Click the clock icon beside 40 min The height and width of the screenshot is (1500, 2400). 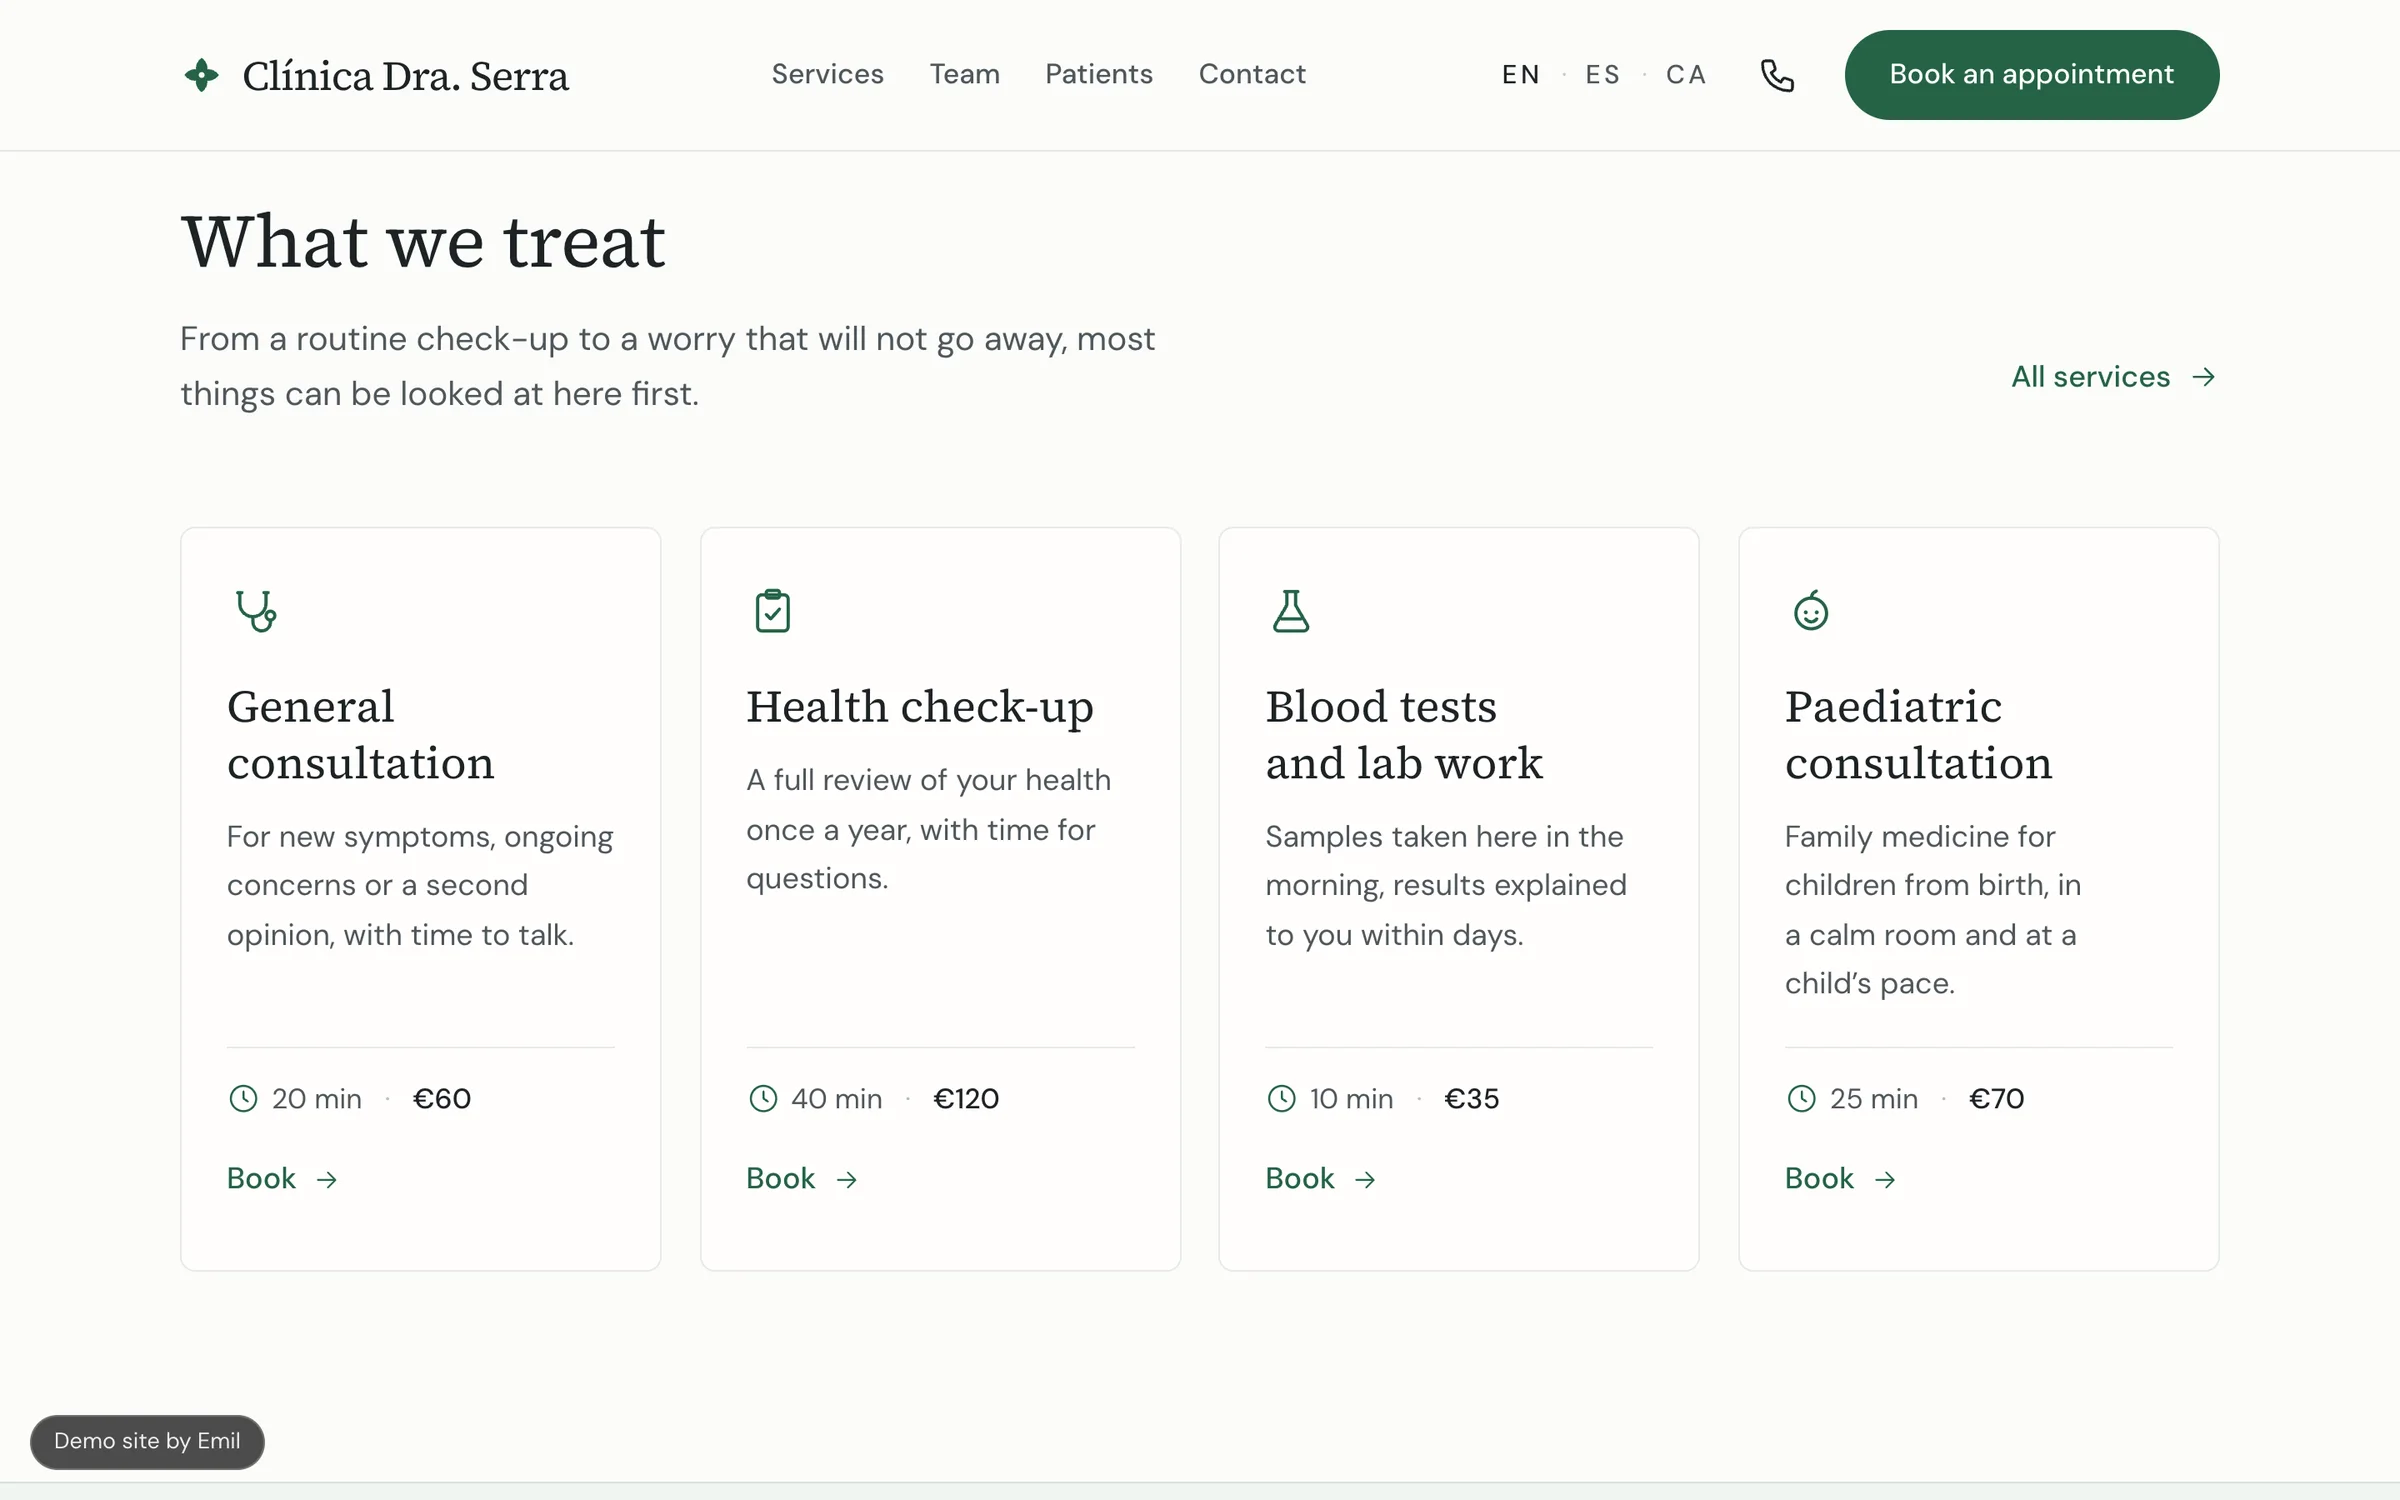[x=763, y=1099]
